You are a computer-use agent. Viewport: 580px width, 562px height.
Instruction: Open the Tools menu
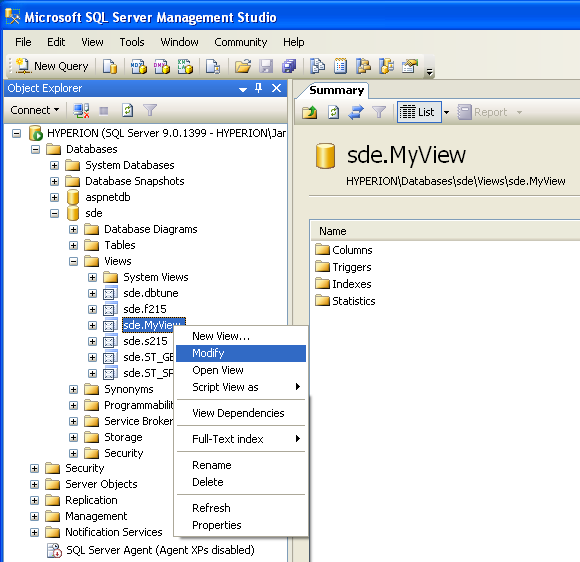[132, 42]
